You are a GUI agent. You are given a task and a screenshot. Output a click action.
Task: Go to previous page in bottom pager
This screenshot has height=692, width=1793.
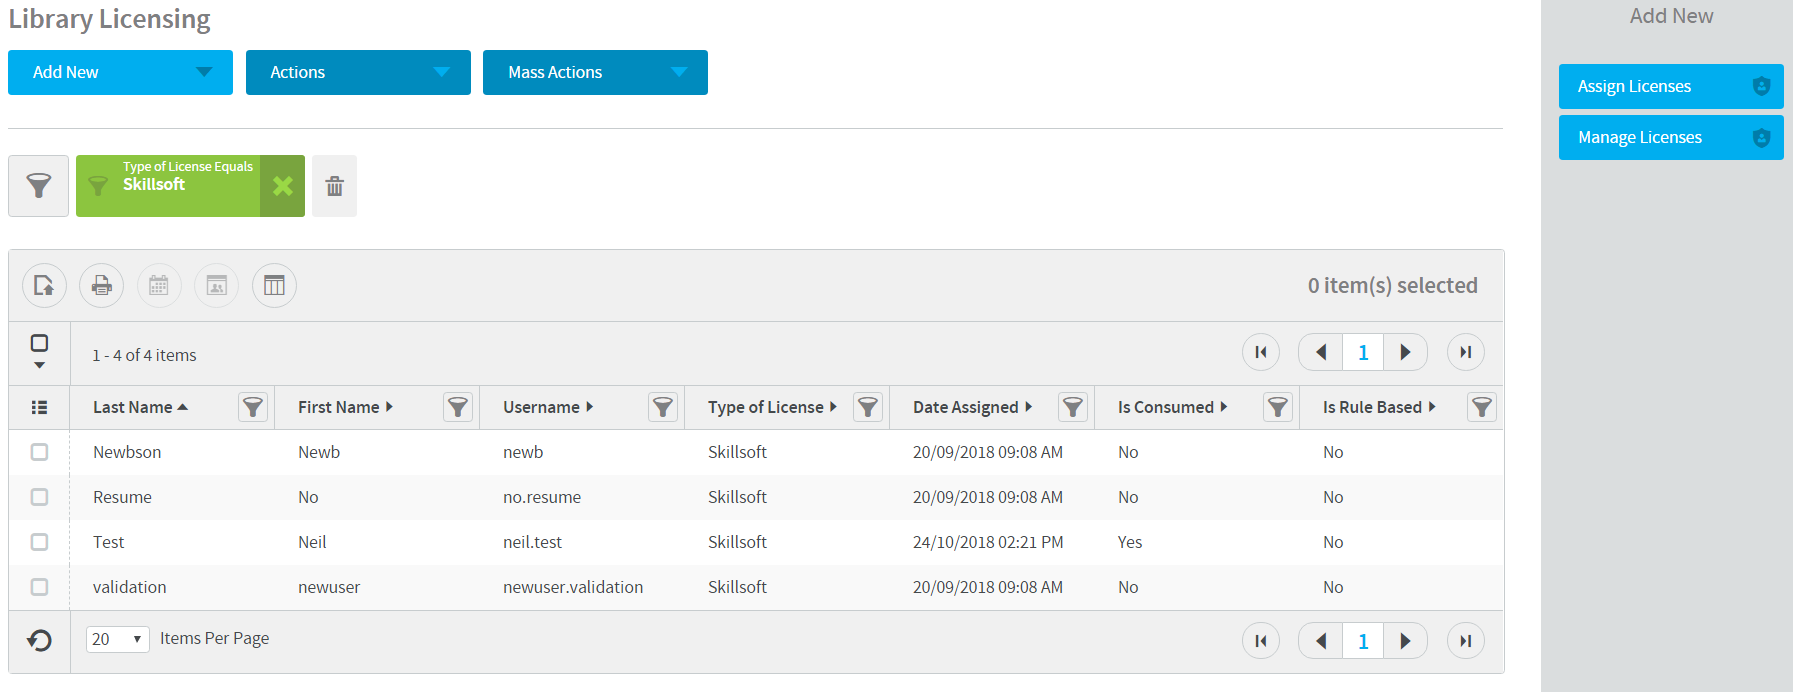[1321, 641]
